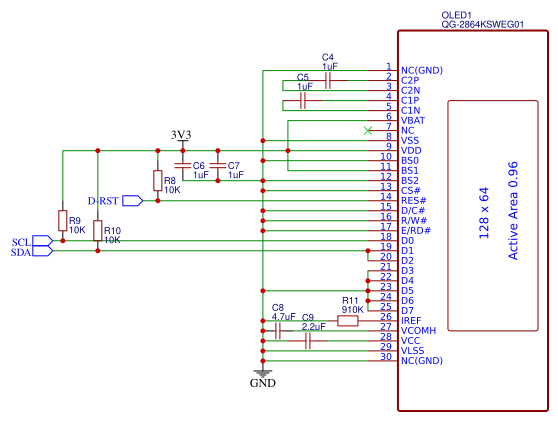Select the CS# pin label
Viewport: 558px width, 421px height.
coord(411,190)
